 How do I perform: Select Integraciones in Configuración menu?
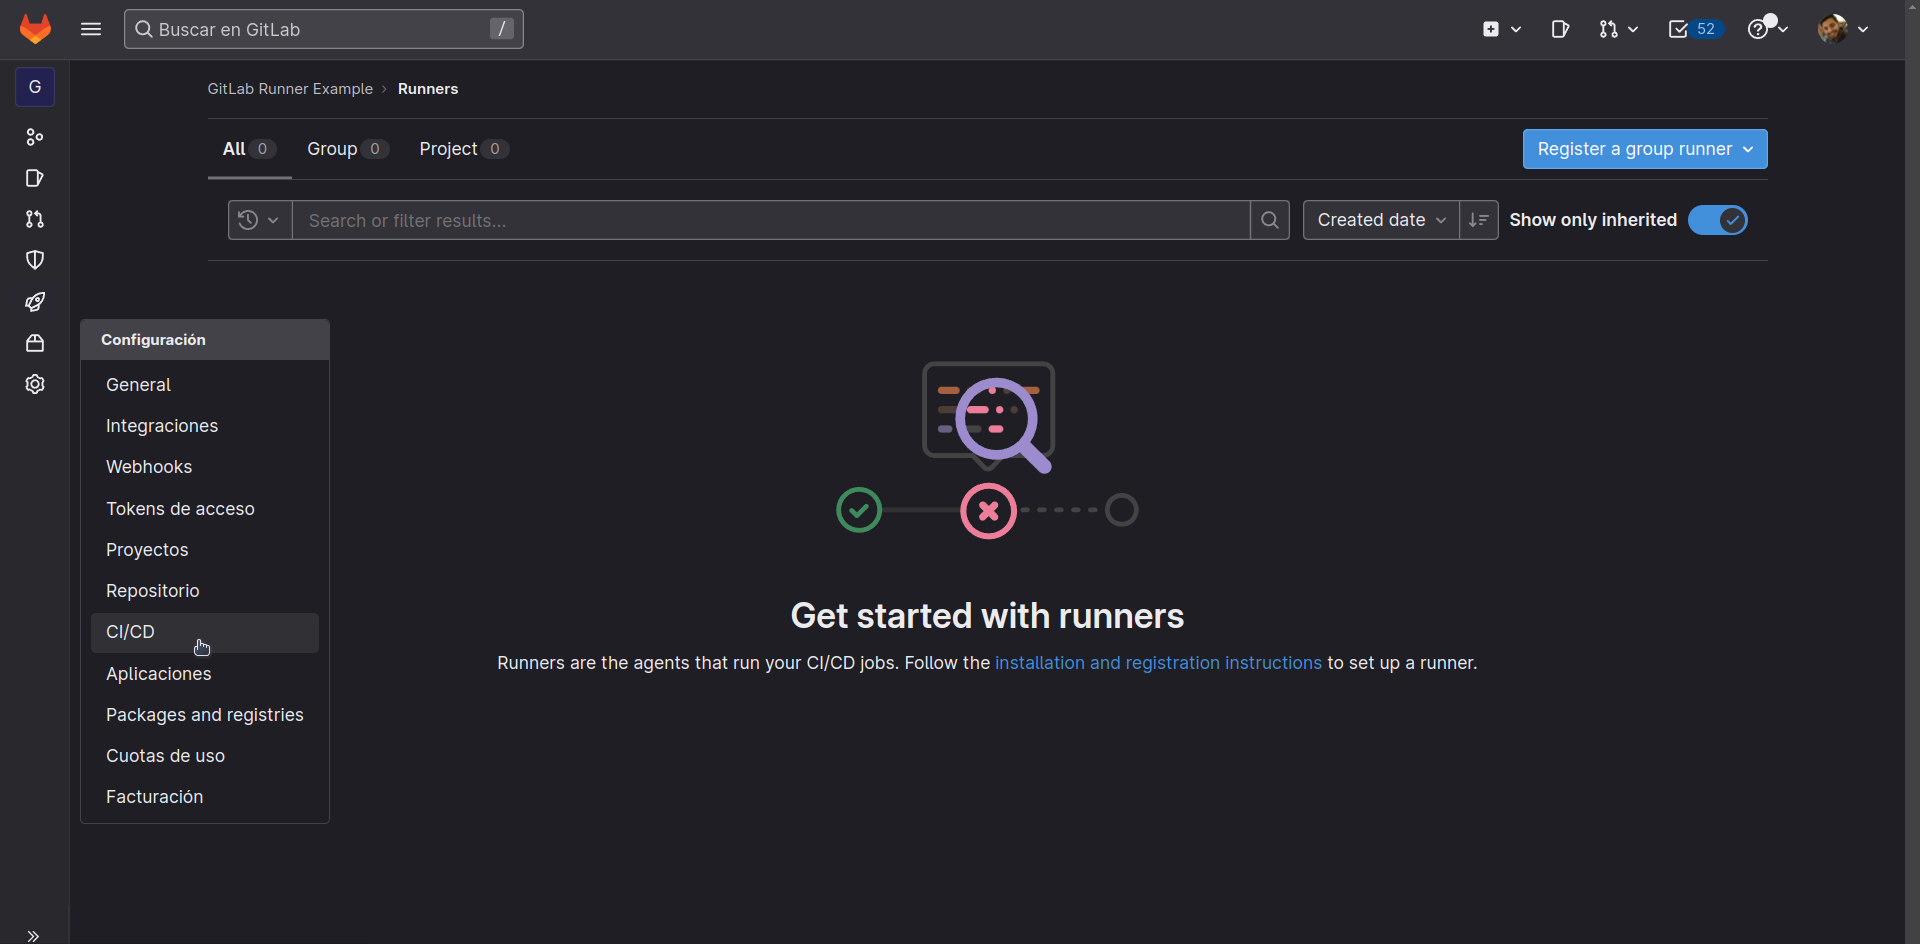coord(205,426)
